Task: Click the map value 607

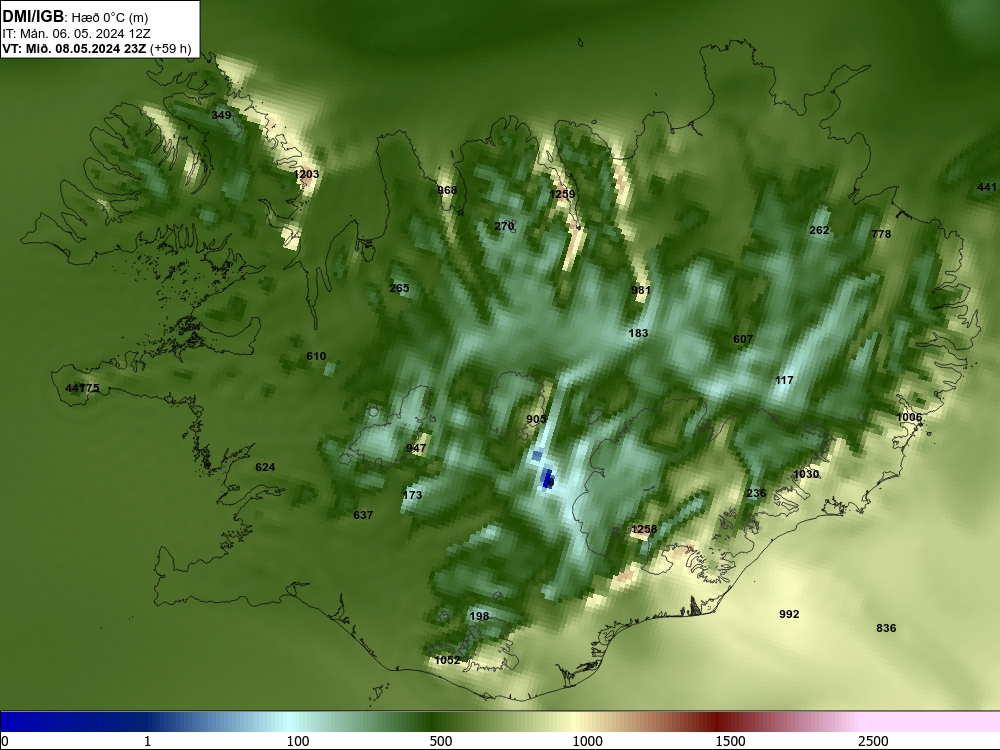Action: click(743, 339)
